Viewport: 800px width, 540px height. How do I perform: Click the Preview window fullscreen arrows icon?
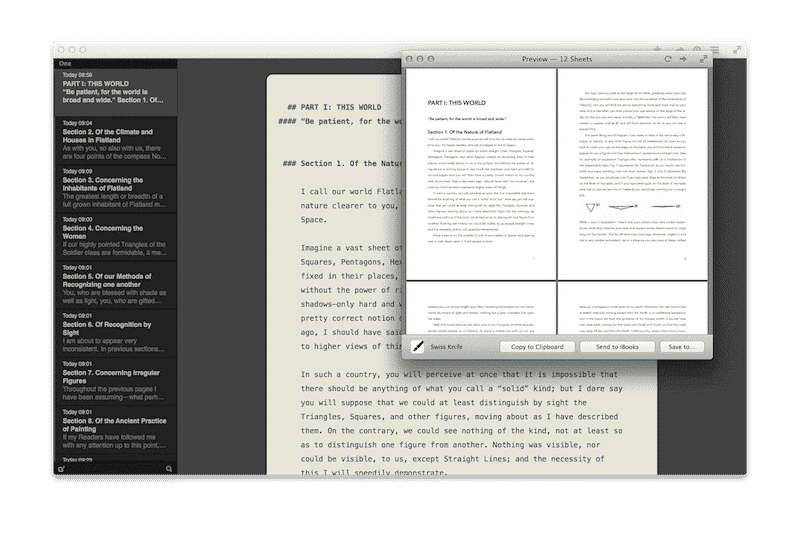tap(703, 59)
